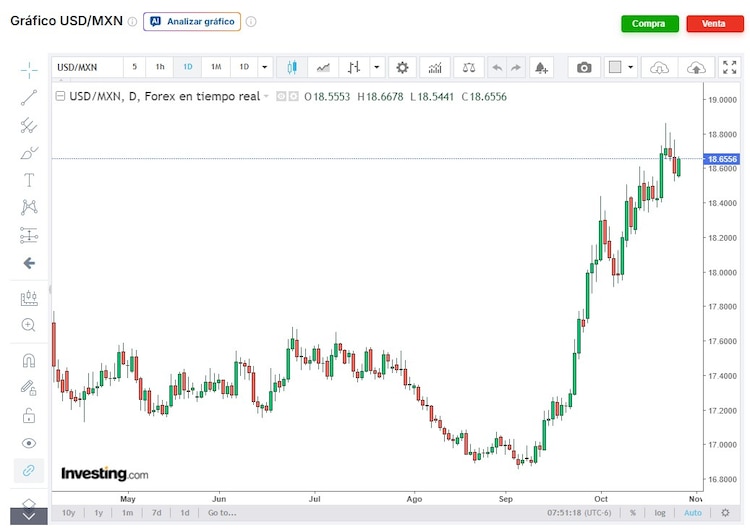Select the highlighted 1D interval

pyautogui.click(x=188, y=67)
